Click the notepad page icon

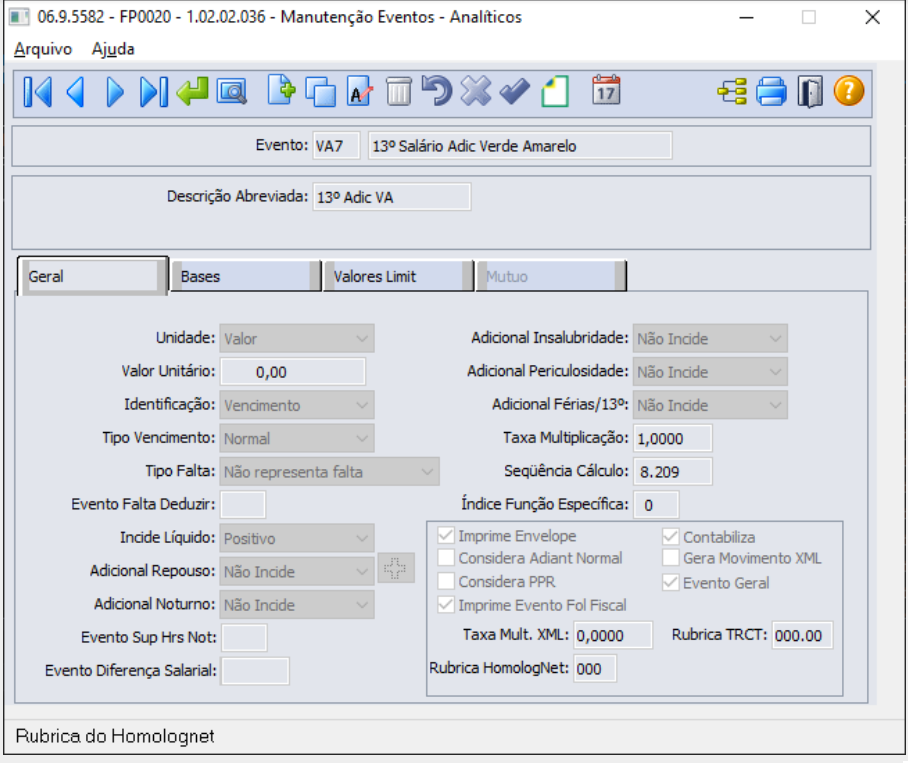pos(555,91)
